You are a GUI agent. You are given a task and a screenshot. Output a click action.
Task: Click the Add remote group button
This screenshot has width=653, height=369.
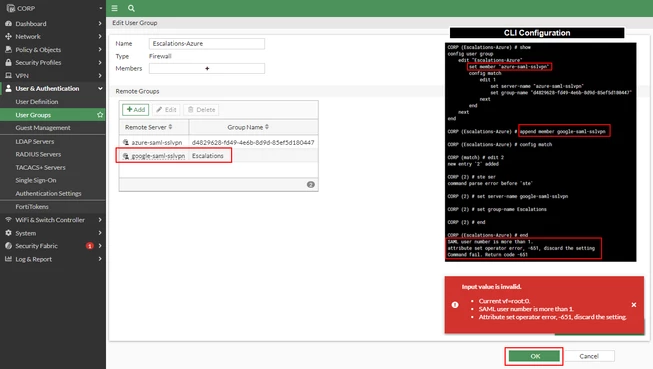click(136, 110)
